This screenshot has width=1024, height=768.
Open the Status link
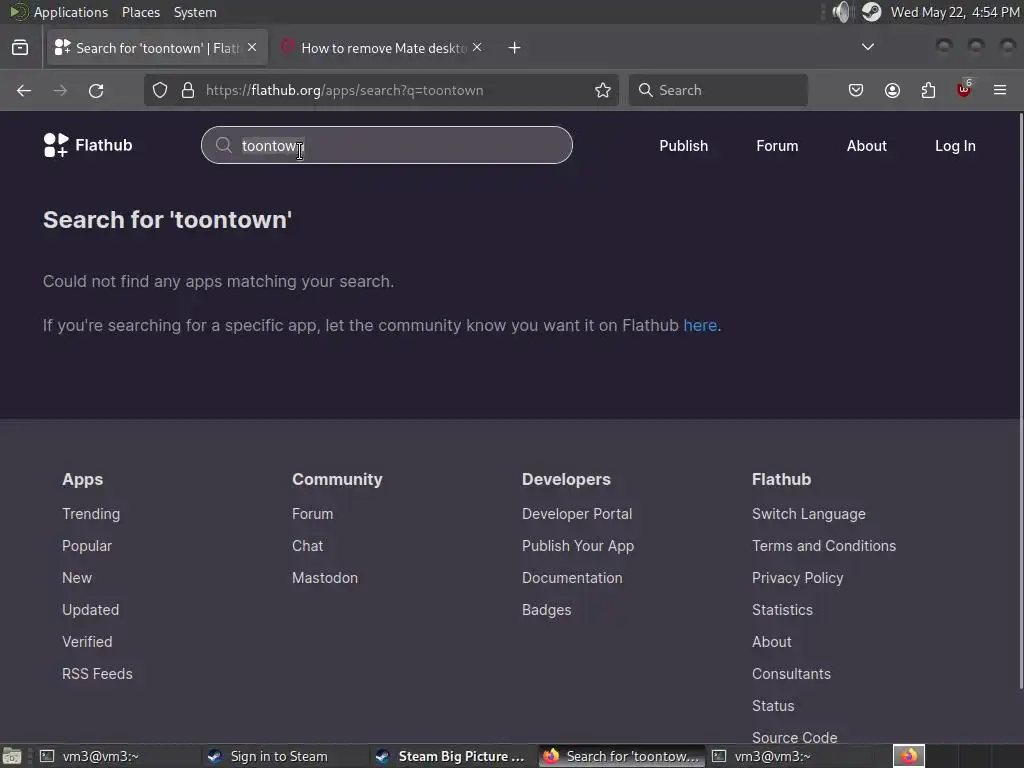tap(773, 706)
